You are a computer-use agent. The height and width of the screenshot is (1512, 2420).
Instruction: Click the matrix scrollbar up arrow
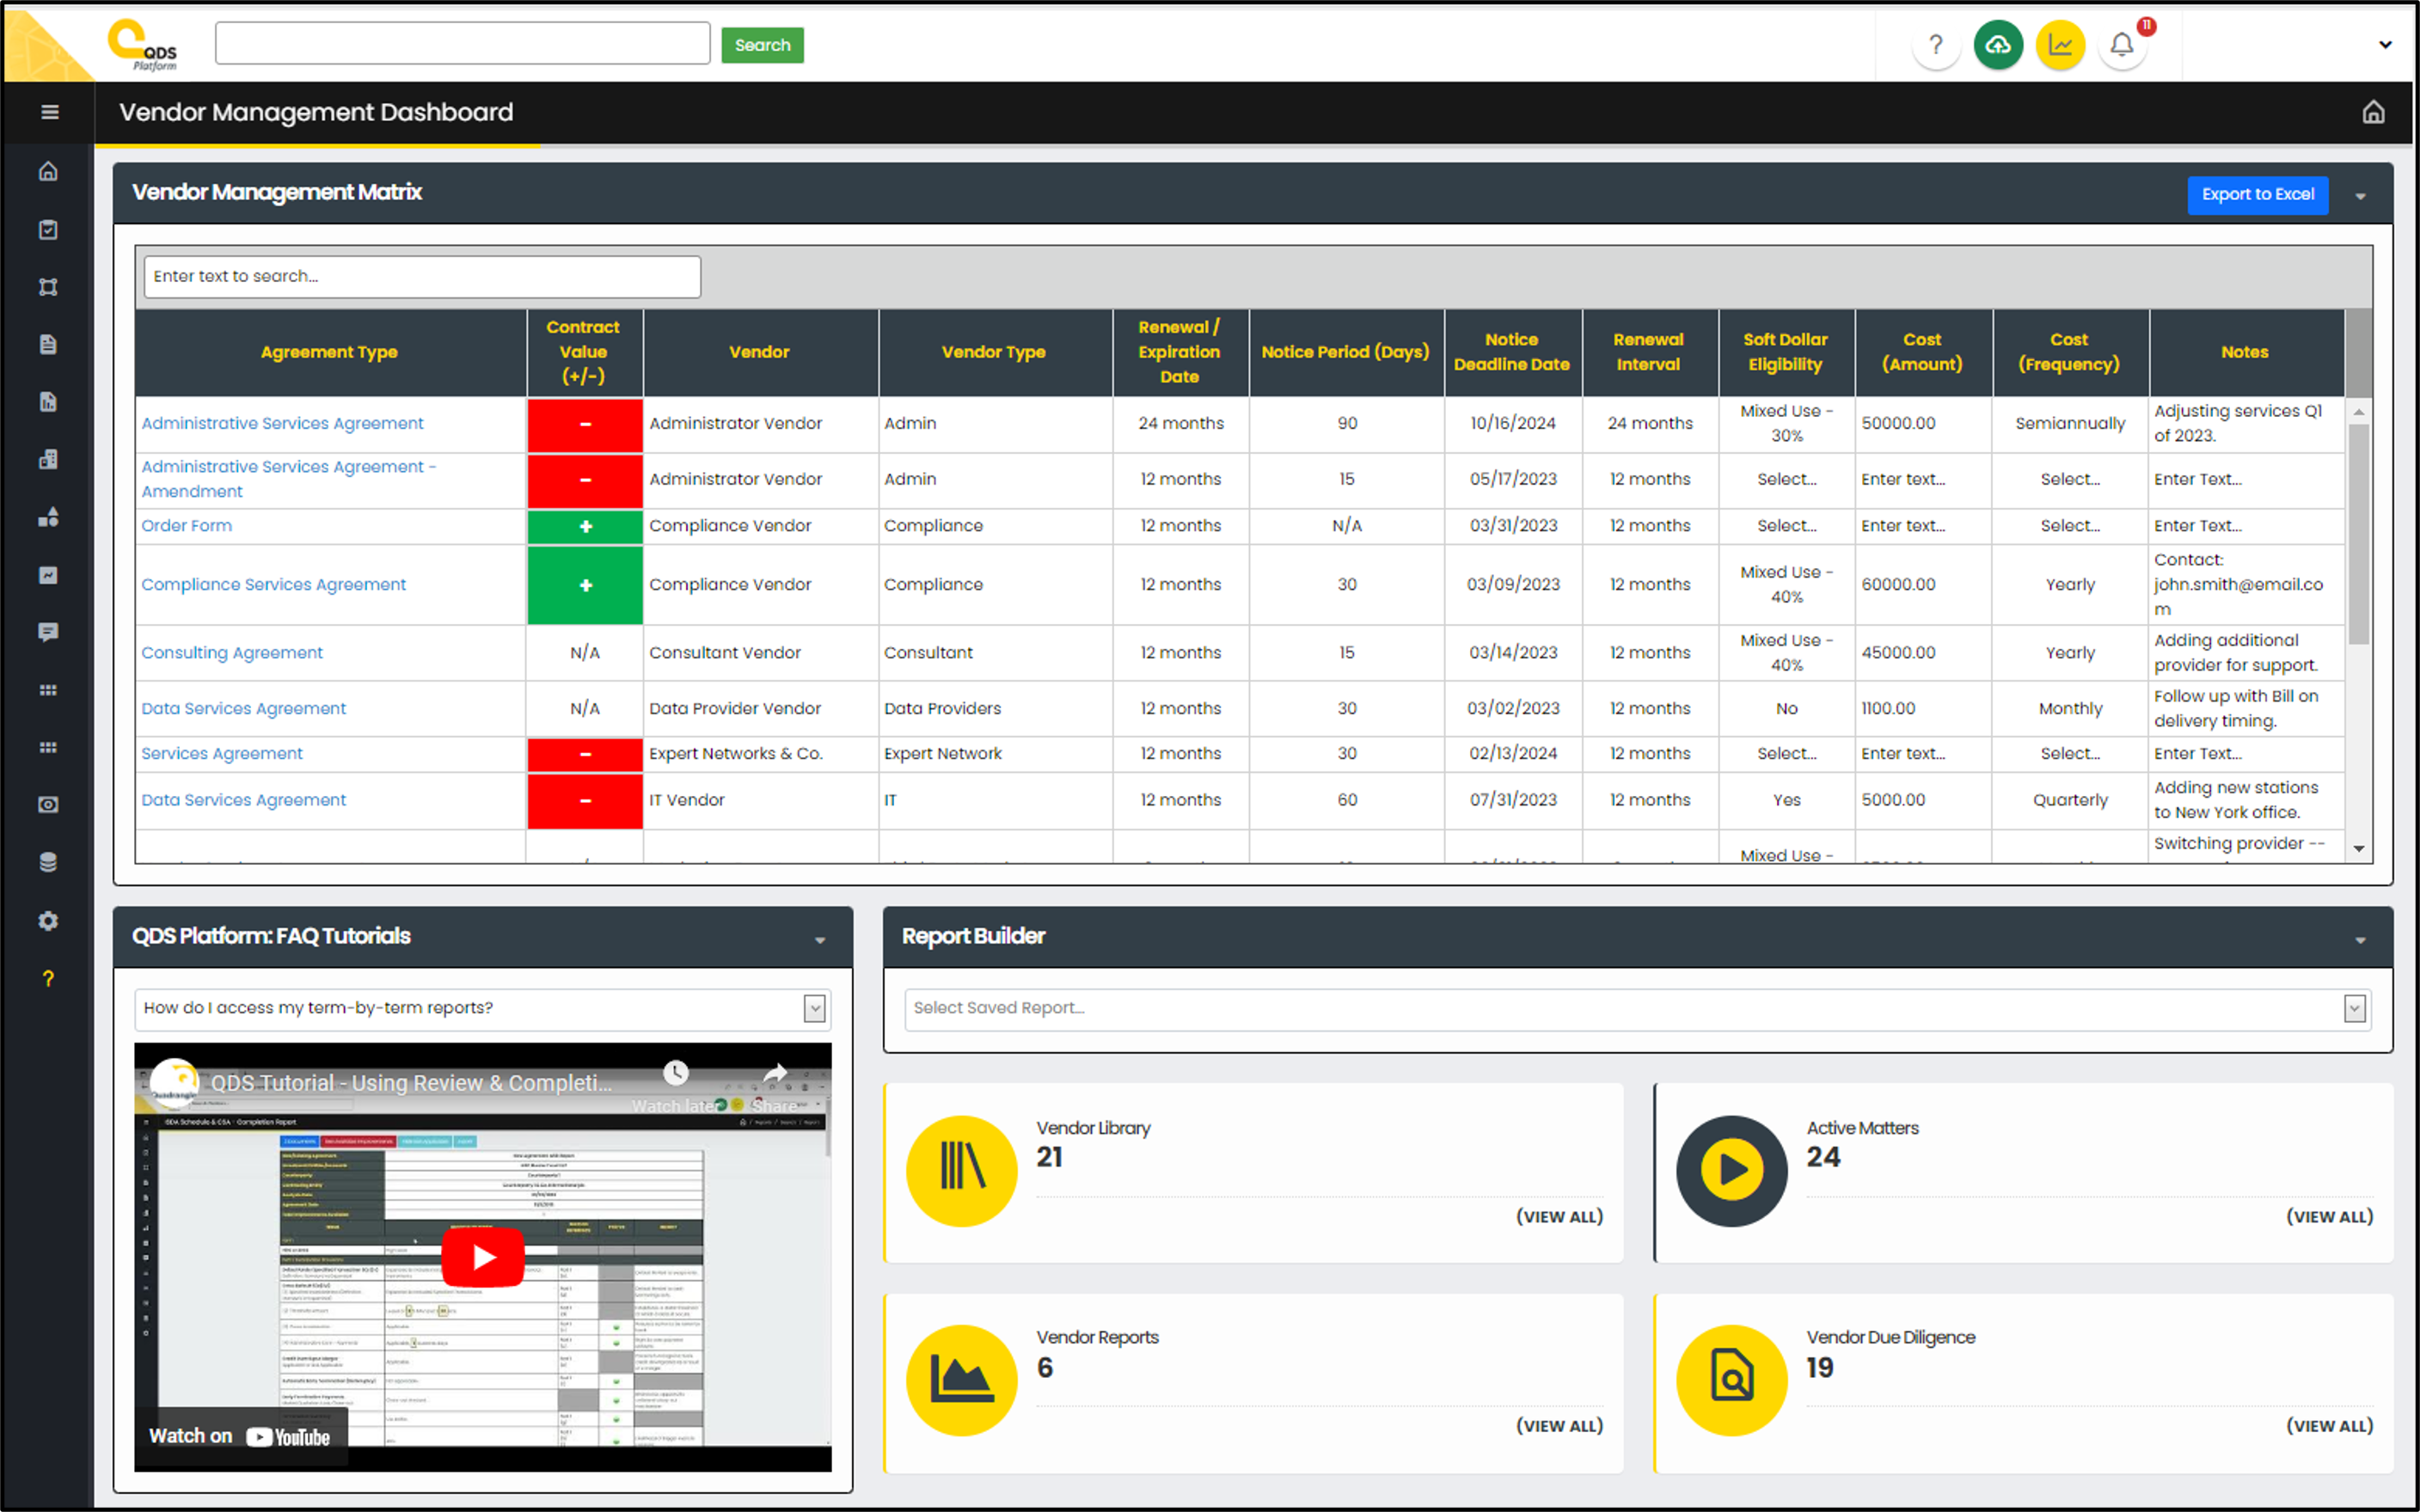coord(2359,412)
